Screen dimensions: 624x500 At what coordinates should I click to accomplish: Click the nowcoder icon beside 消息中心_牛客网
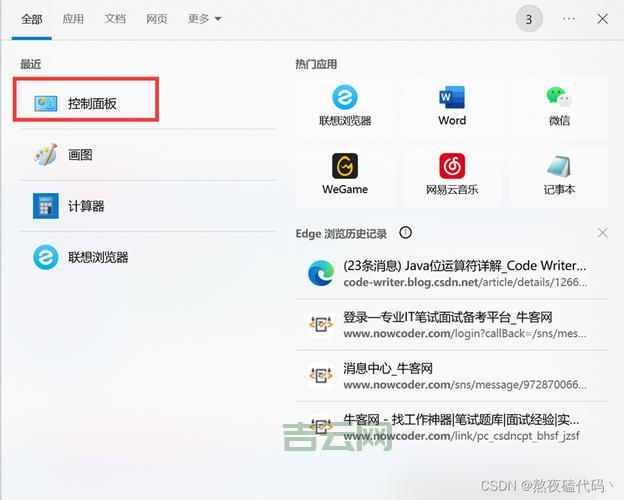321,375
